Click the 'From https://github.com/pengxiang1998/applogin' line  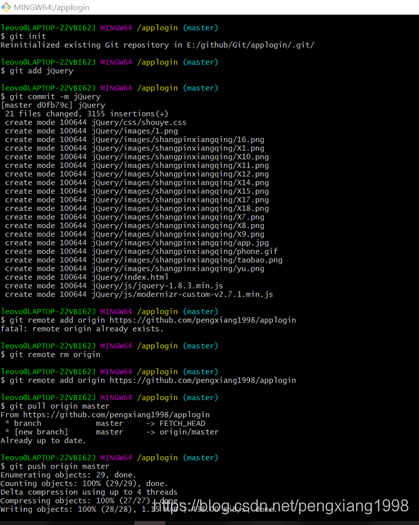pyautogui.click(x=105, y=415)
